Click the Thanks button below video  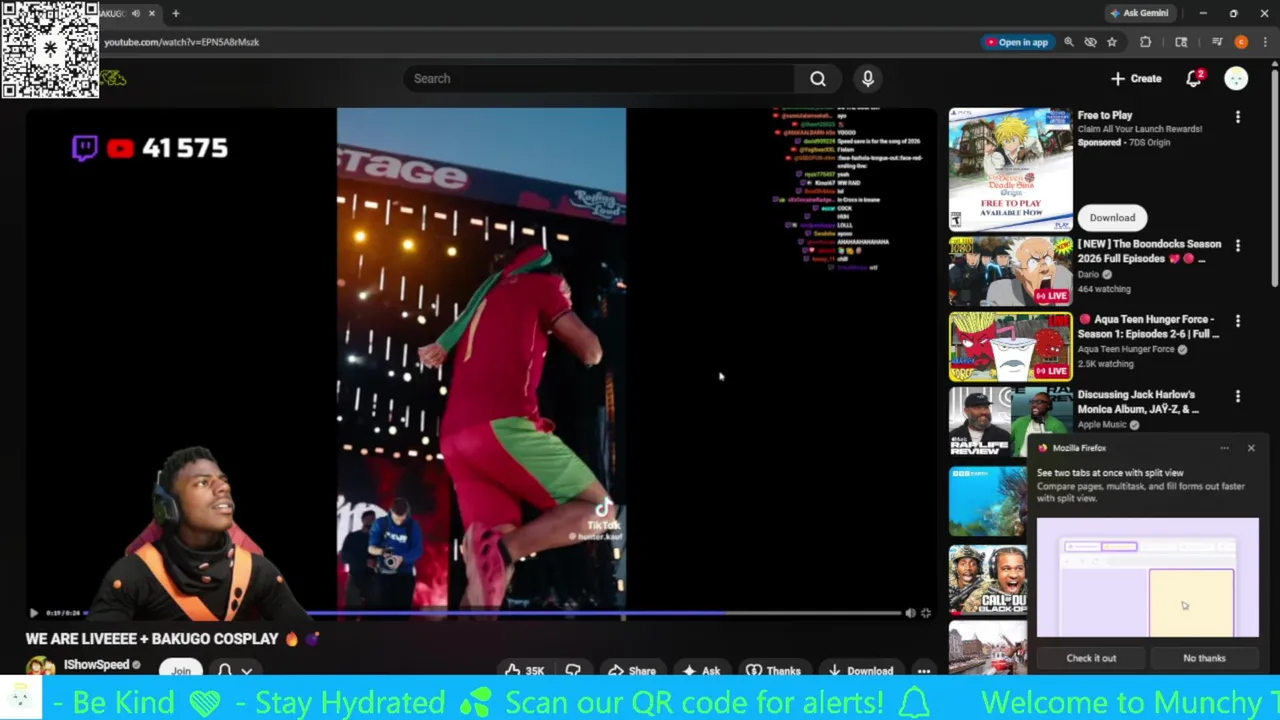(773, 670)
